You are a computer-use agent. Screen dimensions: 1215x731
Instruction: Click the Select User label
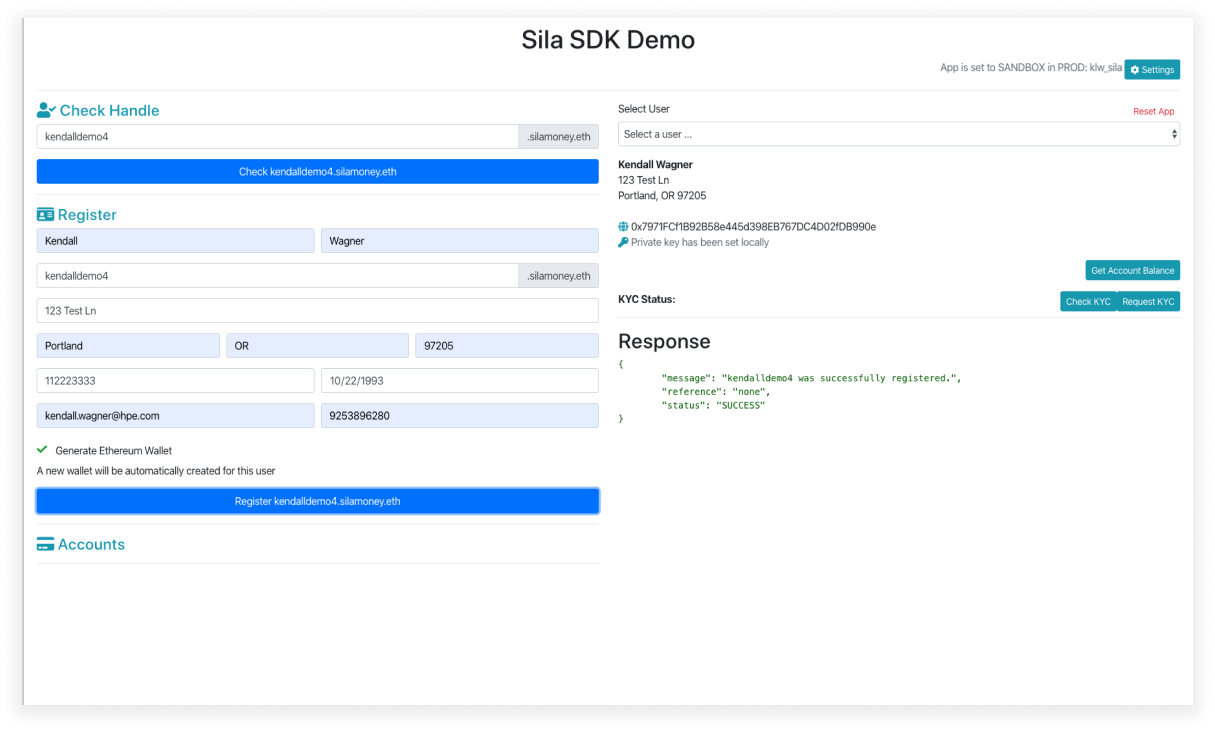click(644, 109)
